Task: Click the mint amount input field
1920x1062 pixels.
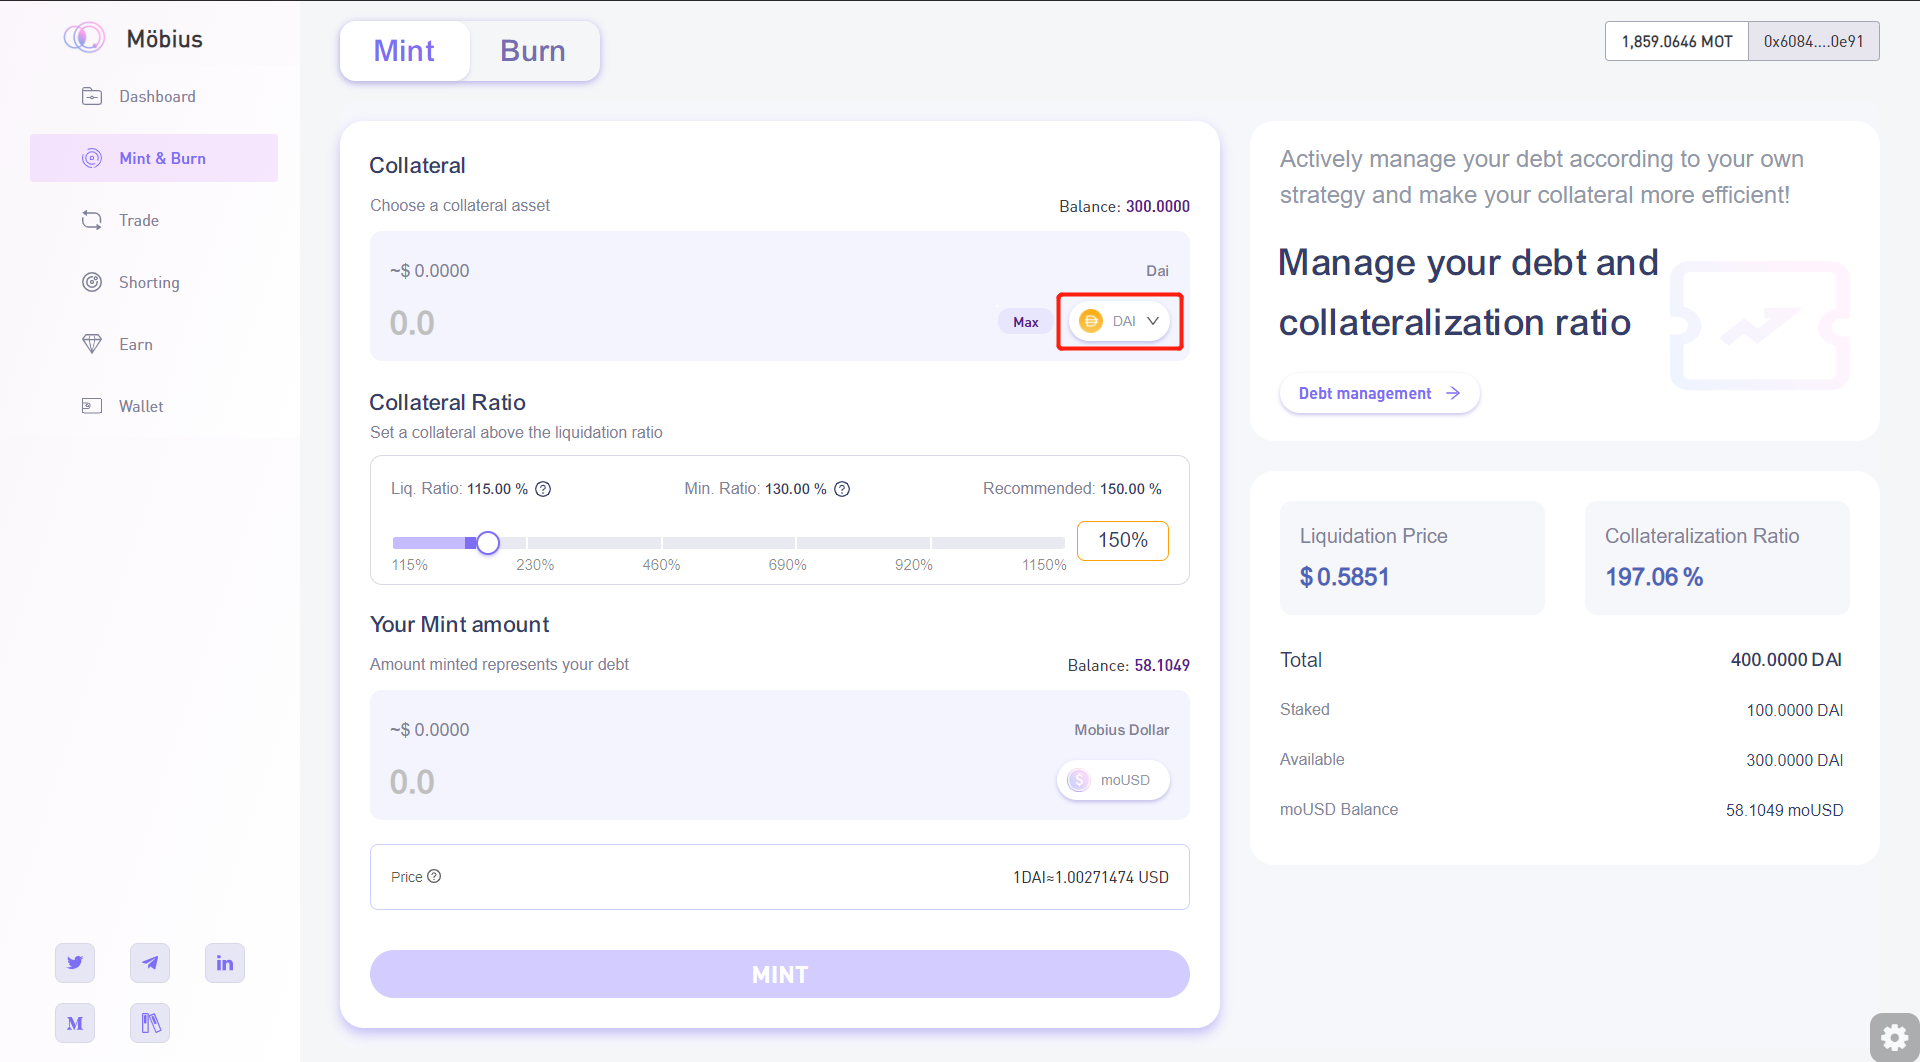Action: [715, 782]
